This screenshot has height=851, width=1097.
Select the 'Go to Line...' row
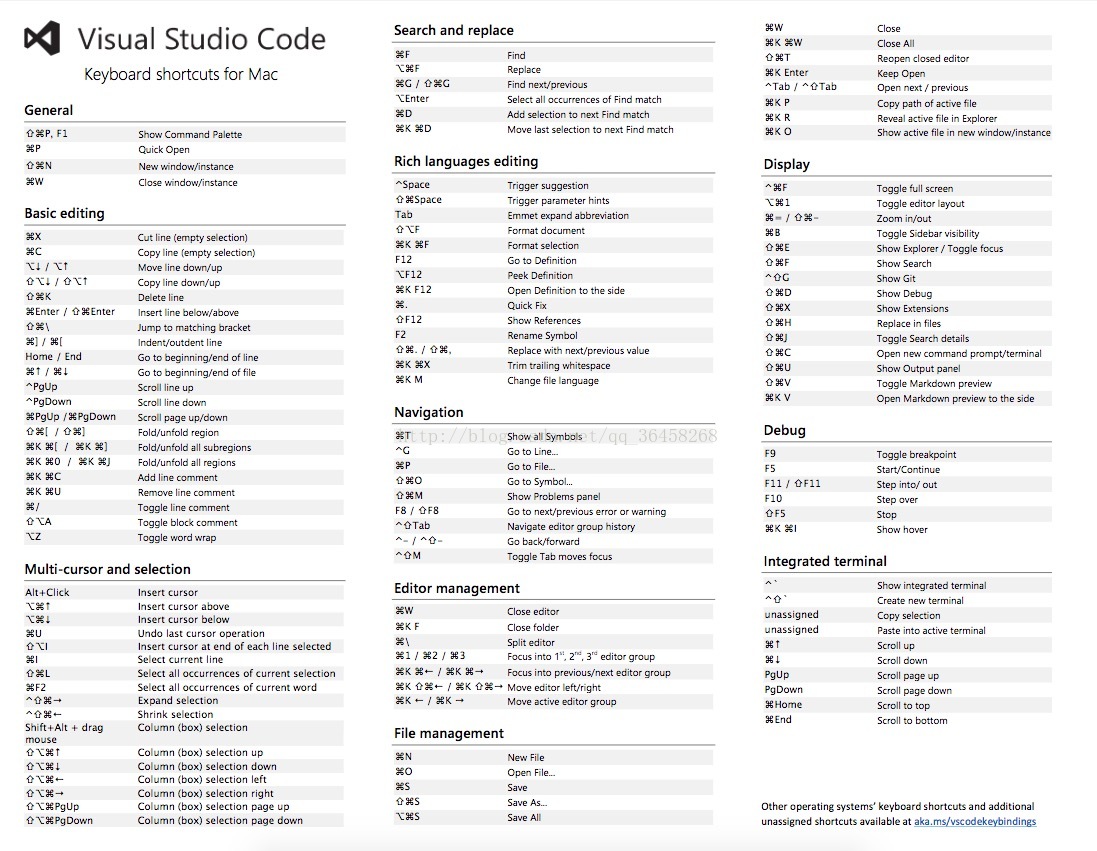(553, 451)
